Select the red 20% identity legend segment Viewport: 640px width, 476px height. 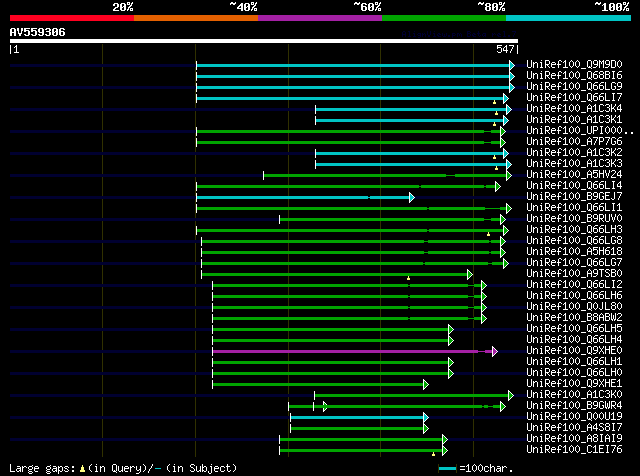tap(72, 18)
